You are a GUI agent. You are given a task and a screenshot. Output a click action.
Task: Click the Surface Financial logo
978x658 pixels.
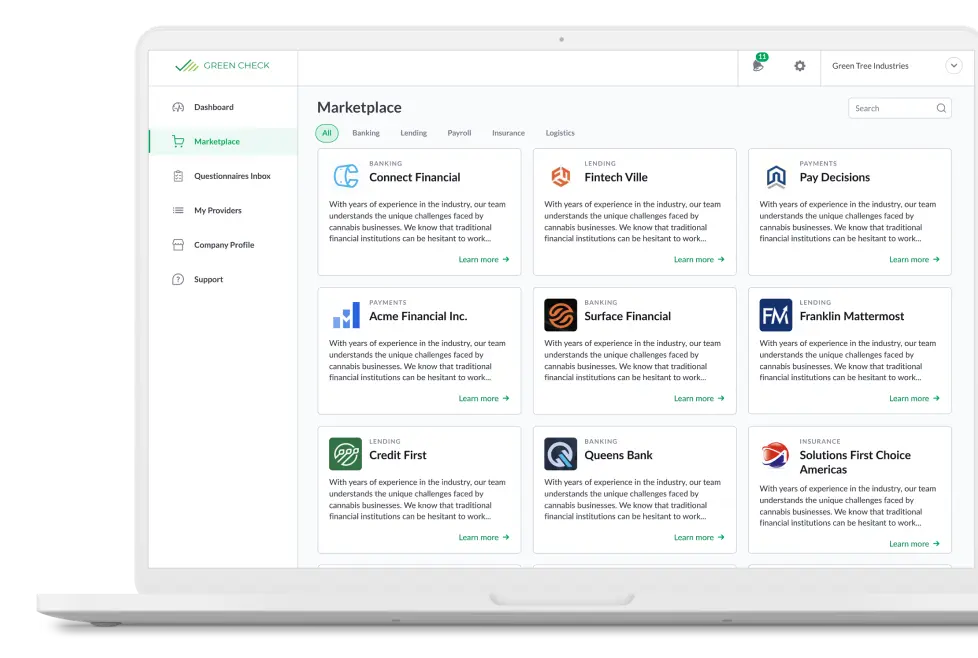click(x=560, y=316)
